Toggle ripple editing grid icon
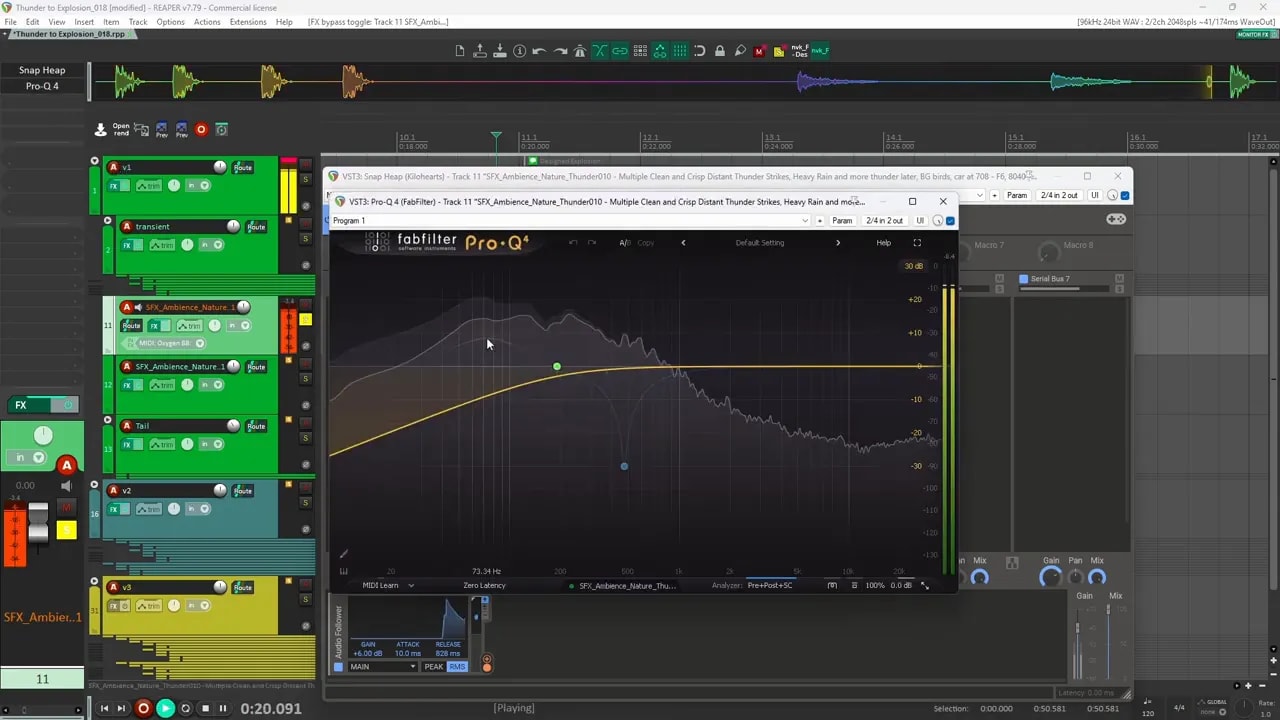 click(x=640, y=51)
